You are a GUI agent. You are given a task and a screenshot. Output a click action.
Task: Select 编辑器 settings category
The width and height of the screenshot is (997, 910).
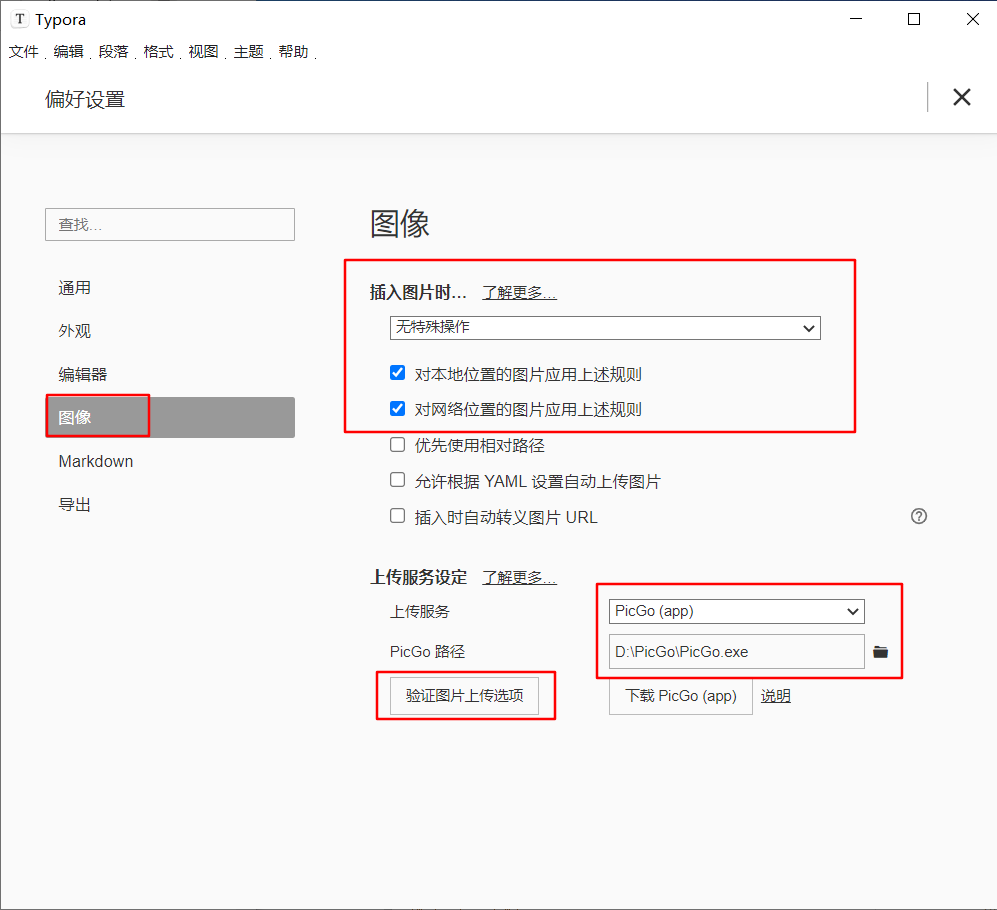(x=170, y=375)
